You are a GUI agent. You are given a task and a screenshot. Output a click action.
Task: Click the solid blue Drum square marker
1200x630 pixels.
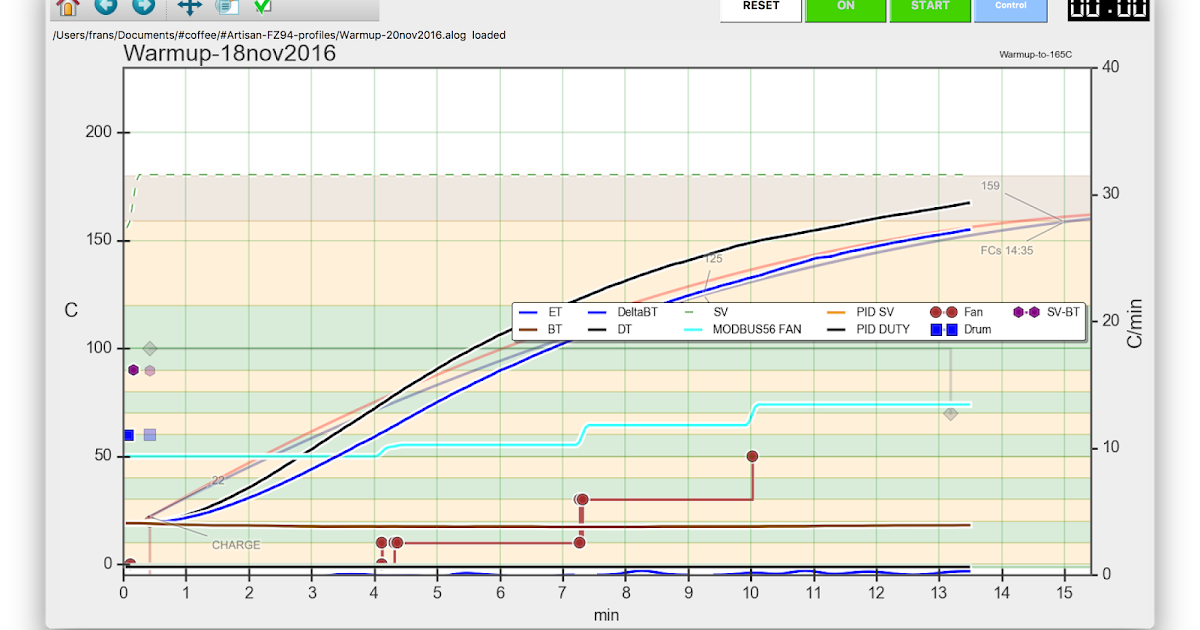(x=129, y=435)
